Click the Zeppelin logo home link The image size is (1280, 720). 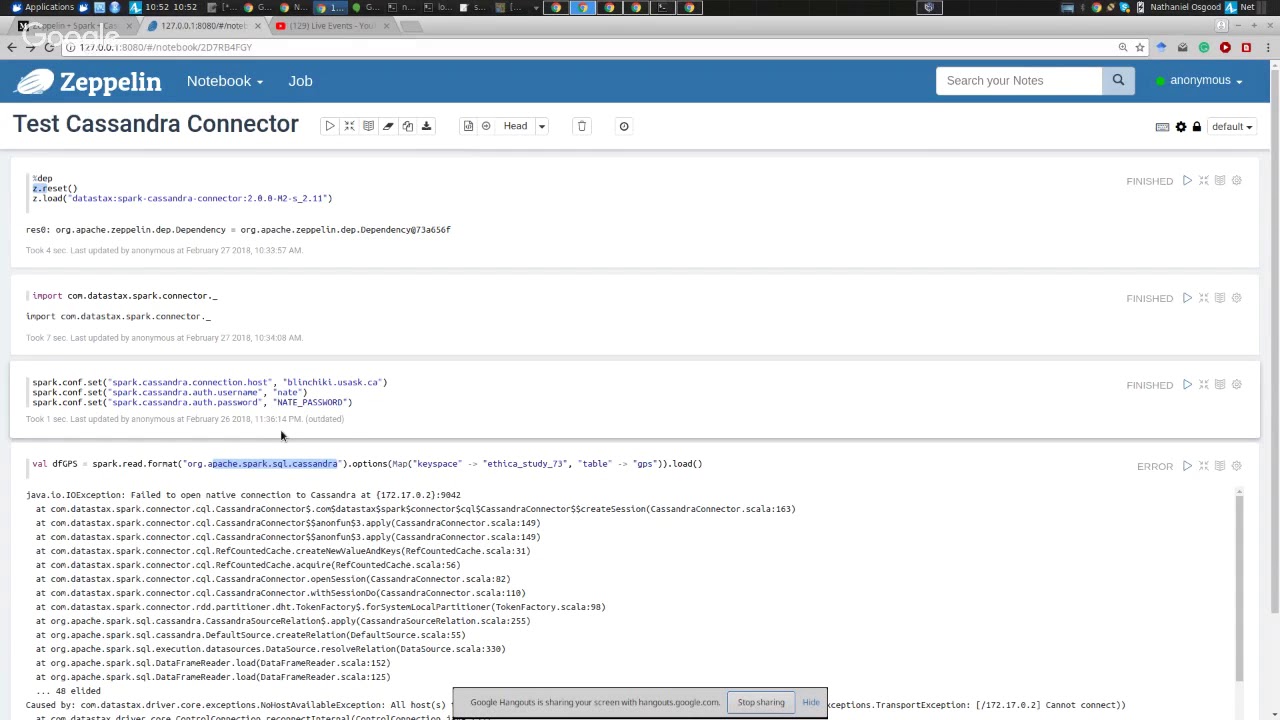[x=88, y=81]
